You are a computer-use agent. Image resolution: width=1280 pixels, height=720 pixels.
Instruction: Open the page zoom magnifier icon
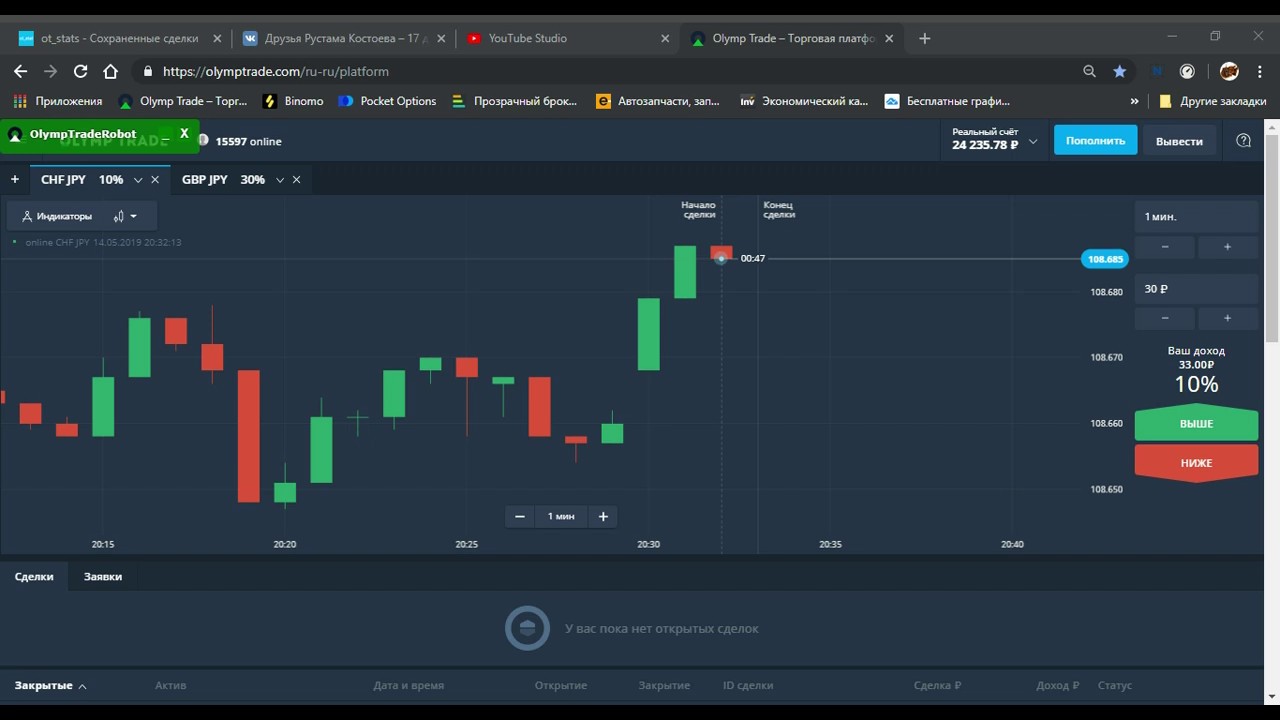coord(1090,71)
